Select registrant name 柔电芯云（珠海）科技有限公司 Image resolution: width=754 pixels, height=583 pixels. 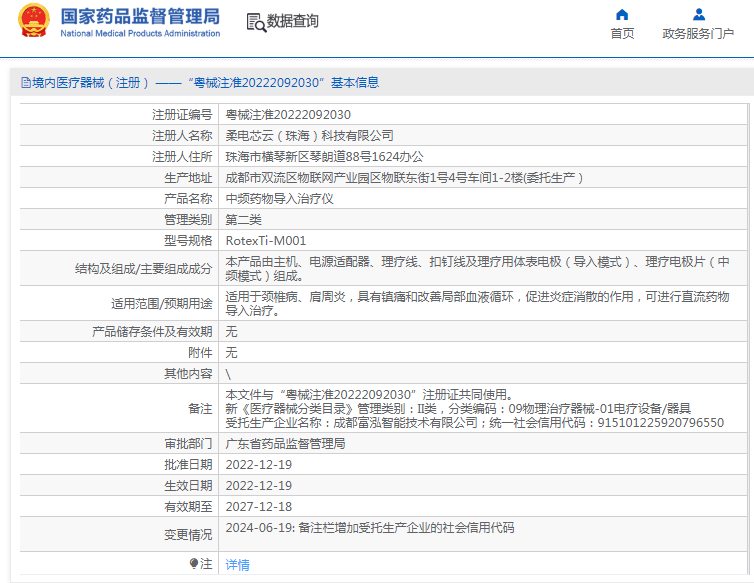click(309, 136)
